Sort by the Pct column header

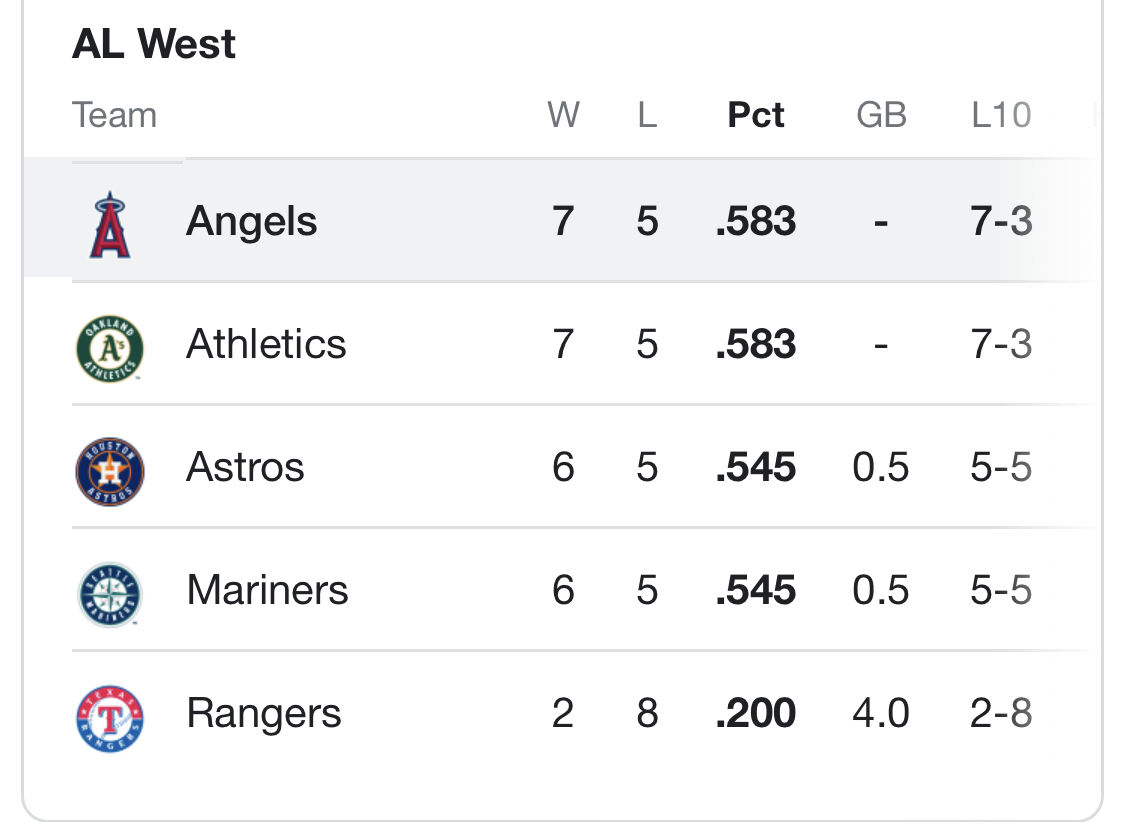(756, 115)
